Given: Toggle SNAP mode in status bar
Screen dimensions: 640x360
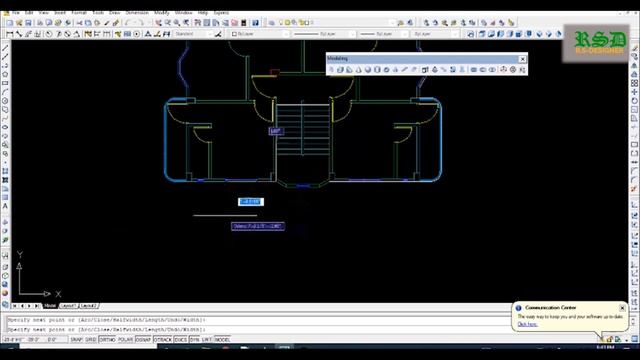Looking at the screenshot, I should pyautogui.click(x=76, y=340).
